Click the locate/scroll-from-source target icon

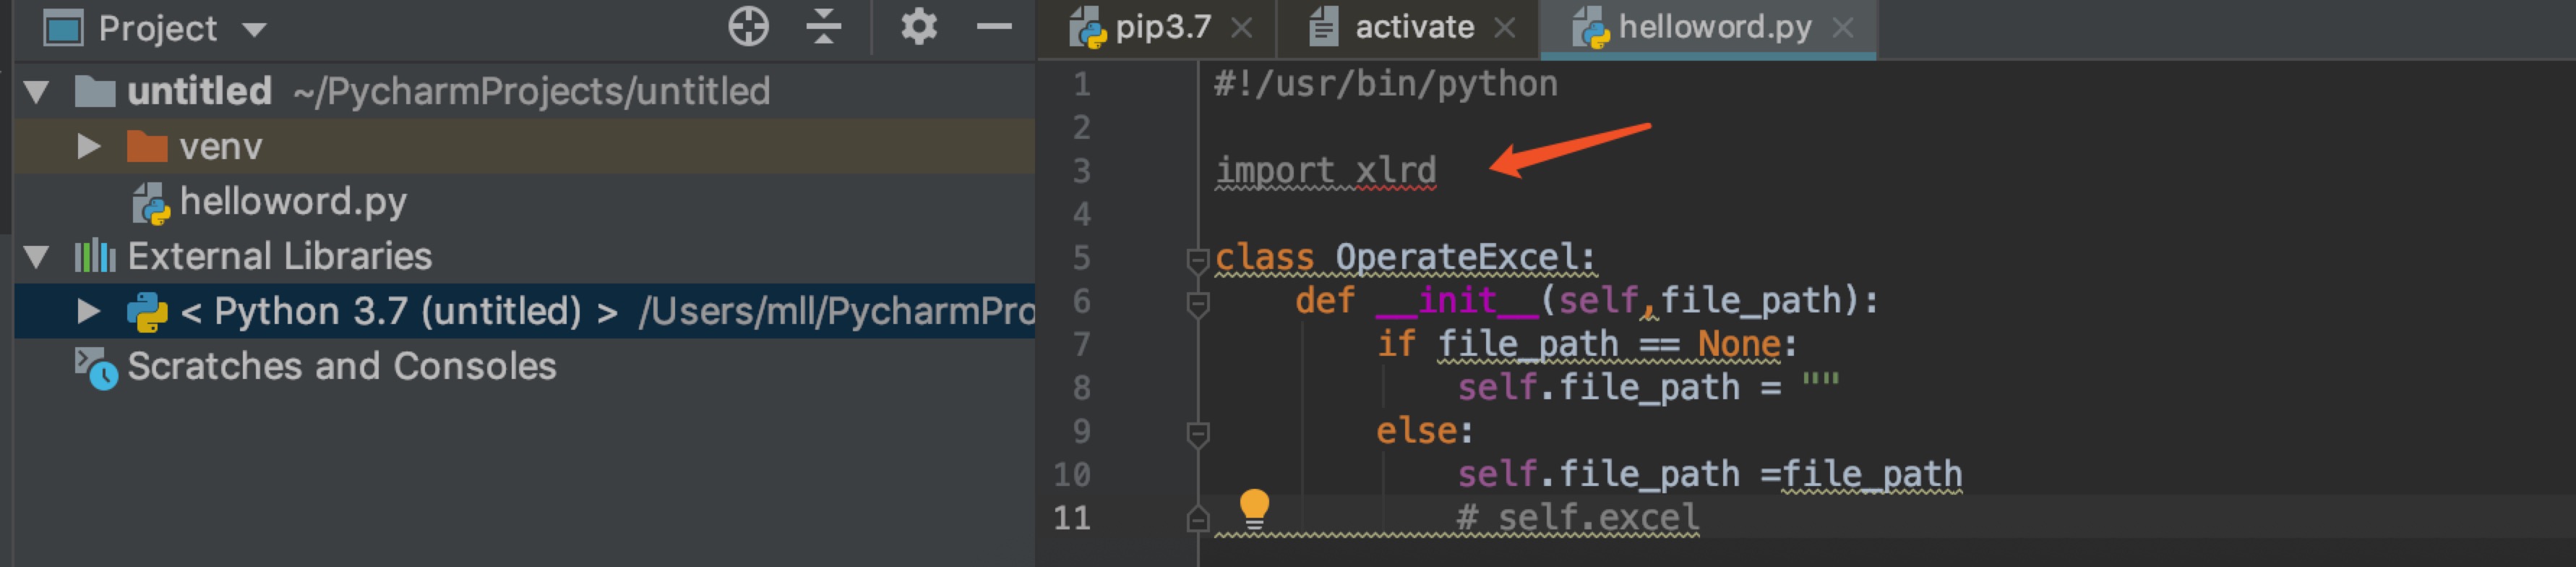[x=748, y=27]
